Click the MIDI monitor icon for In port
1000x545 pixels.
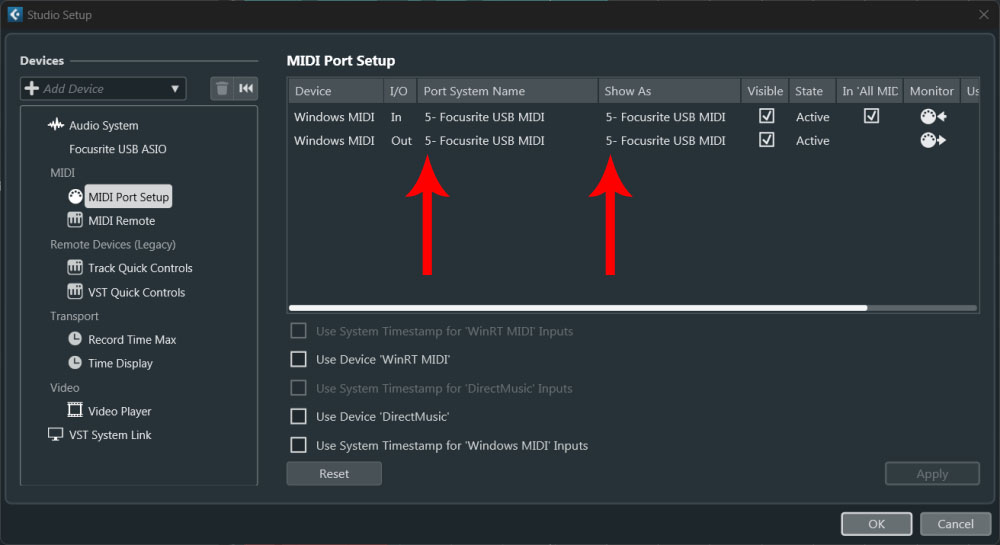click(x=932, y=117)
